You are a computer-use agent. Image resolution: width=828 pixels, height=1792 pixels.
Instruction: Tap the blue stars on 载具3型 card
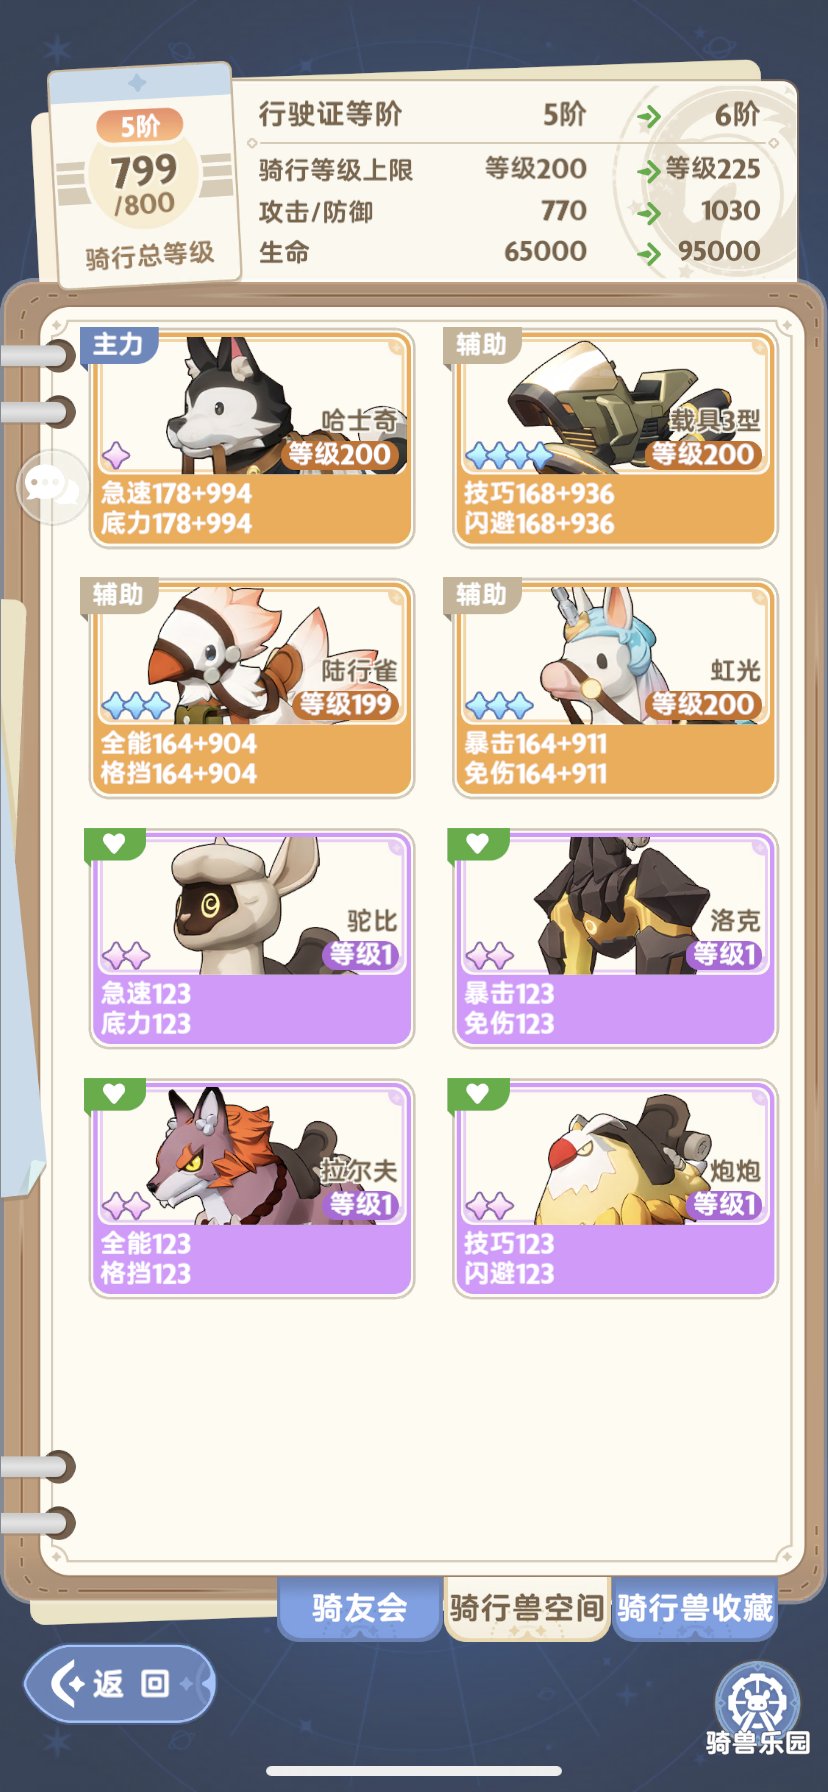[x=509, y=456]
